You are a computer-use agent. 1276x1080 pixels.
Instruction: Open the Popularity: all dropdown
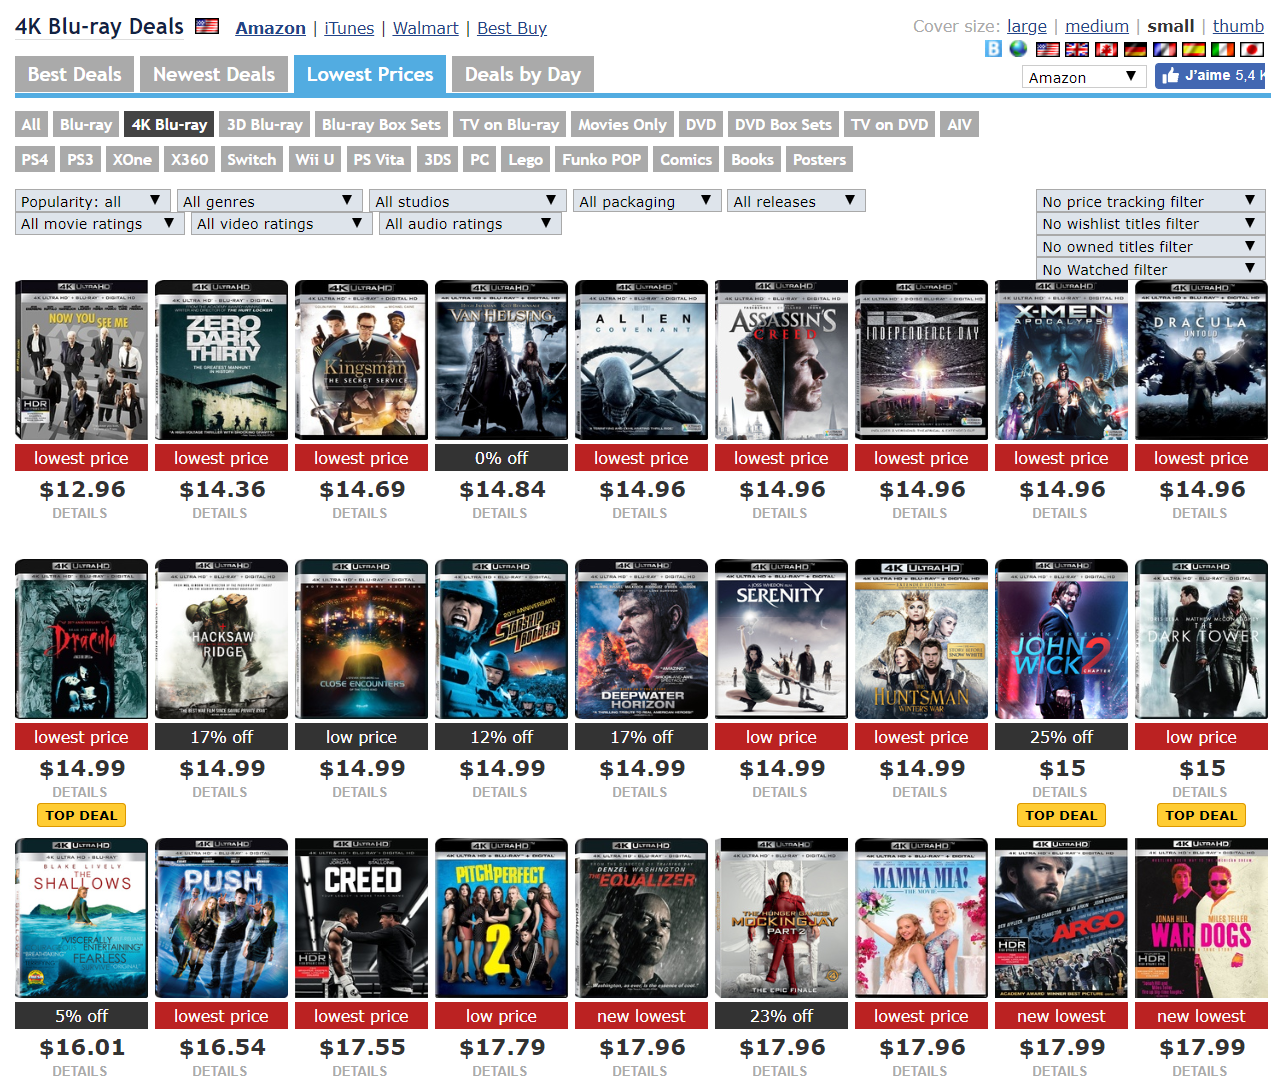[x=93, y=201]
